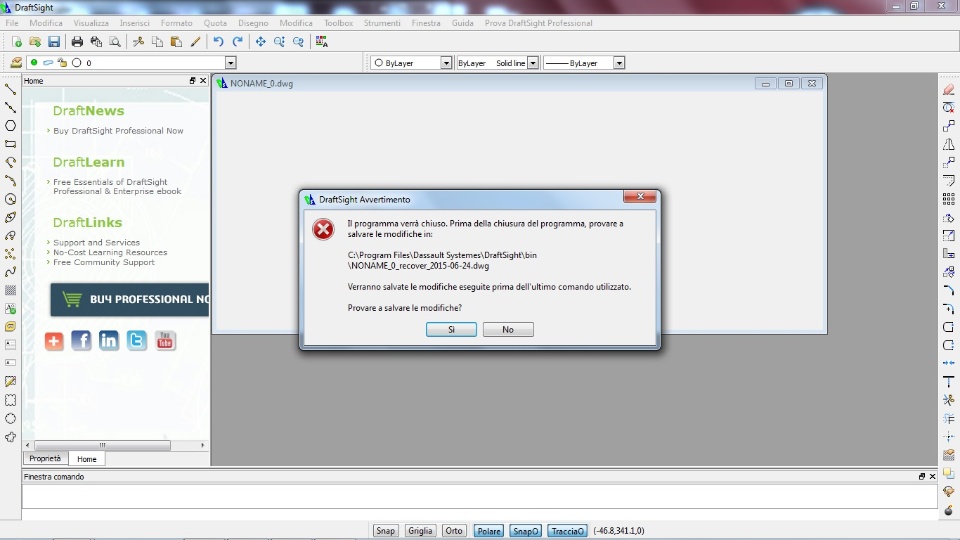This screenshot has width=960, height=540.
Task: Close the DraftSight Avvertimento dialog
Action: point(640,197)
